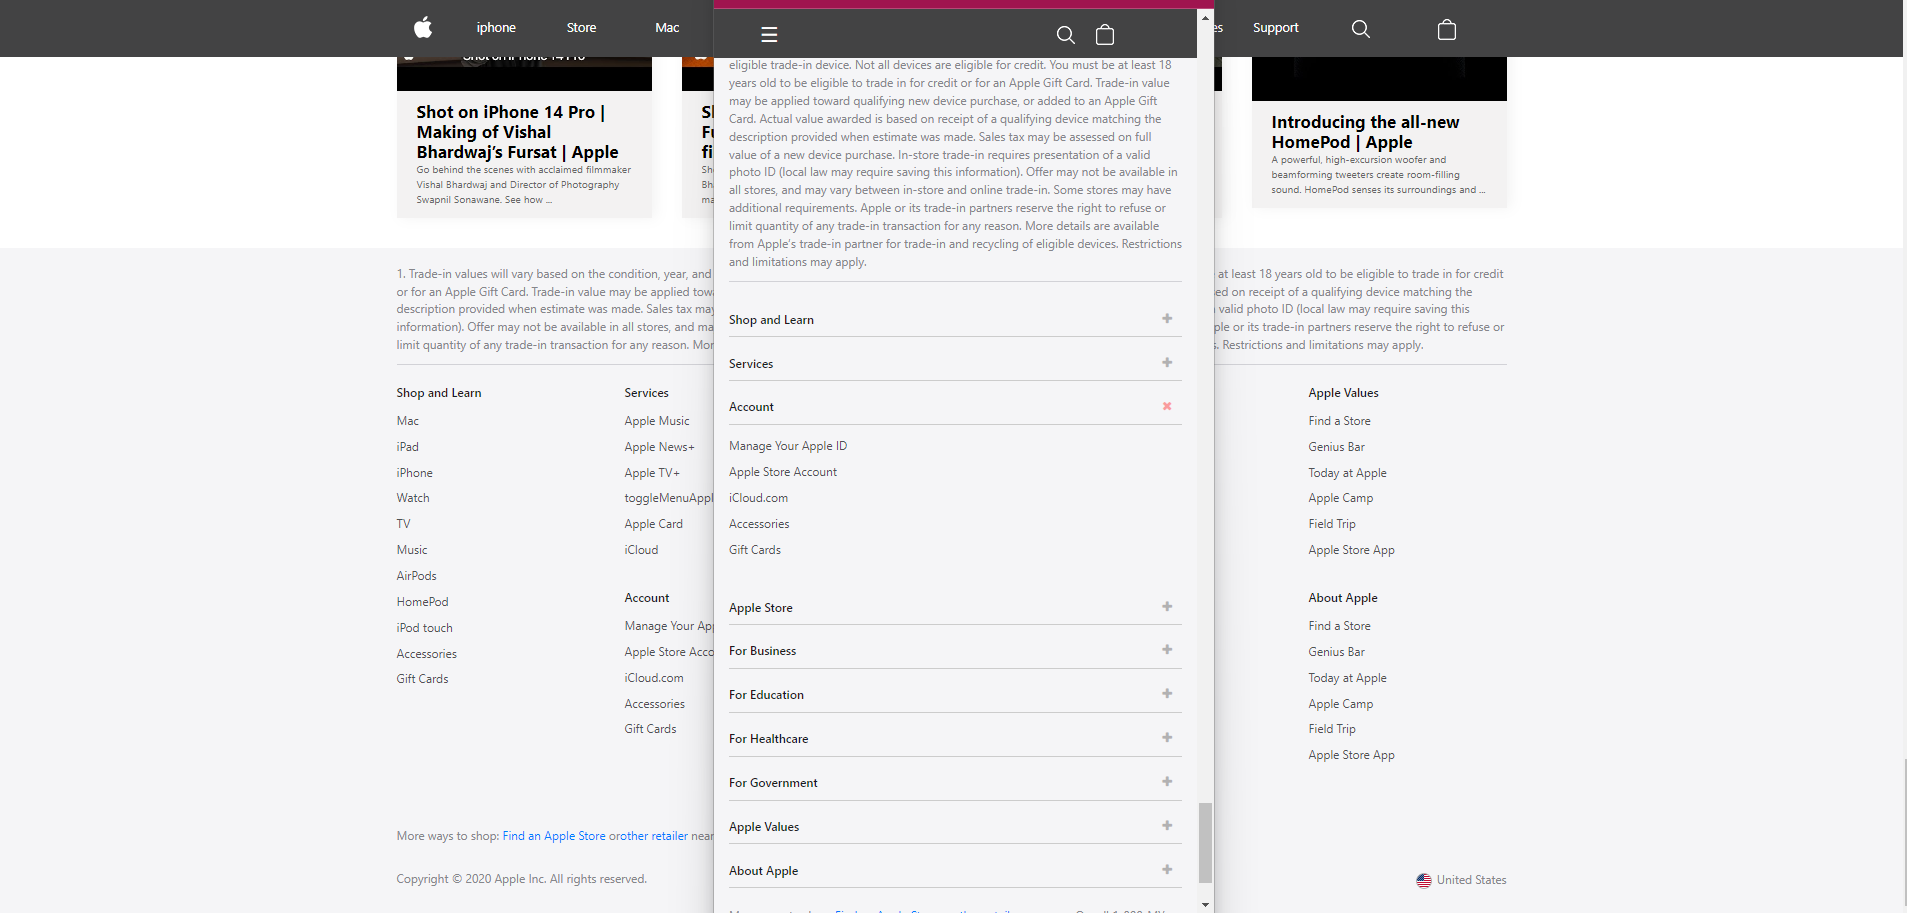Click the Manage Your Apple ID link in the panel
This screenshot has width=1907, height=913.
pyautogui.click(x=787, y=446)
